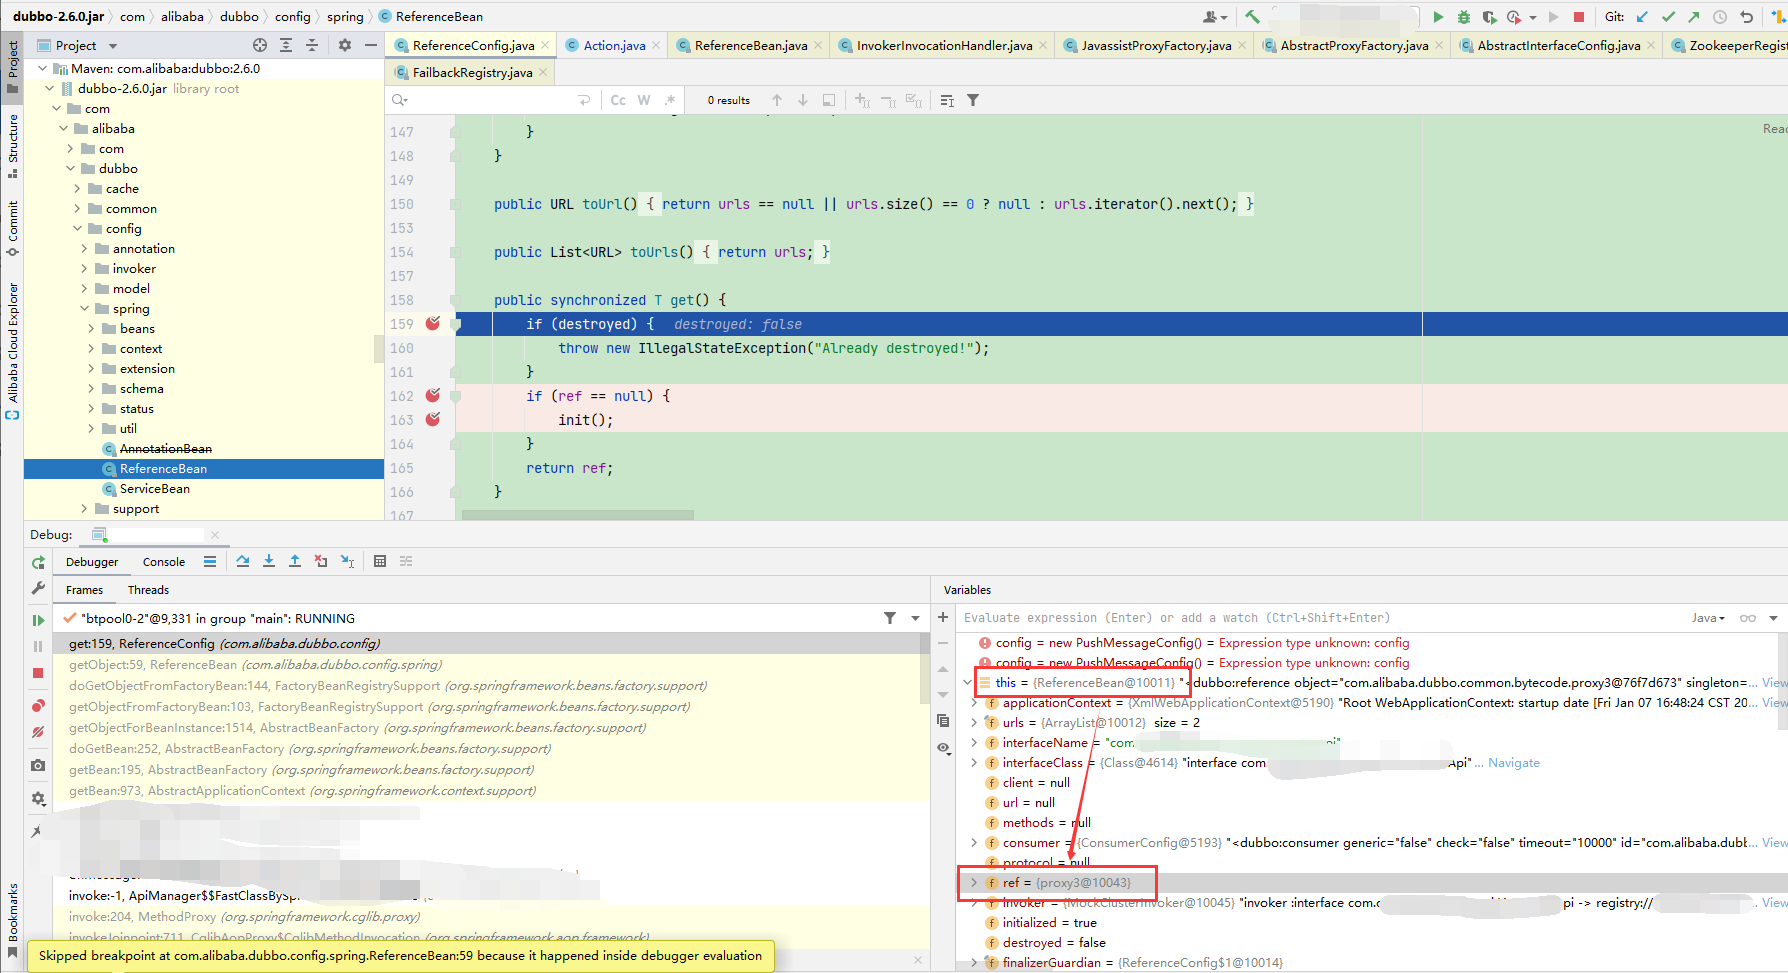Mute breakpoints in debug sidebar
This screenshot has height=973, width=1788.
pos(38,732)
